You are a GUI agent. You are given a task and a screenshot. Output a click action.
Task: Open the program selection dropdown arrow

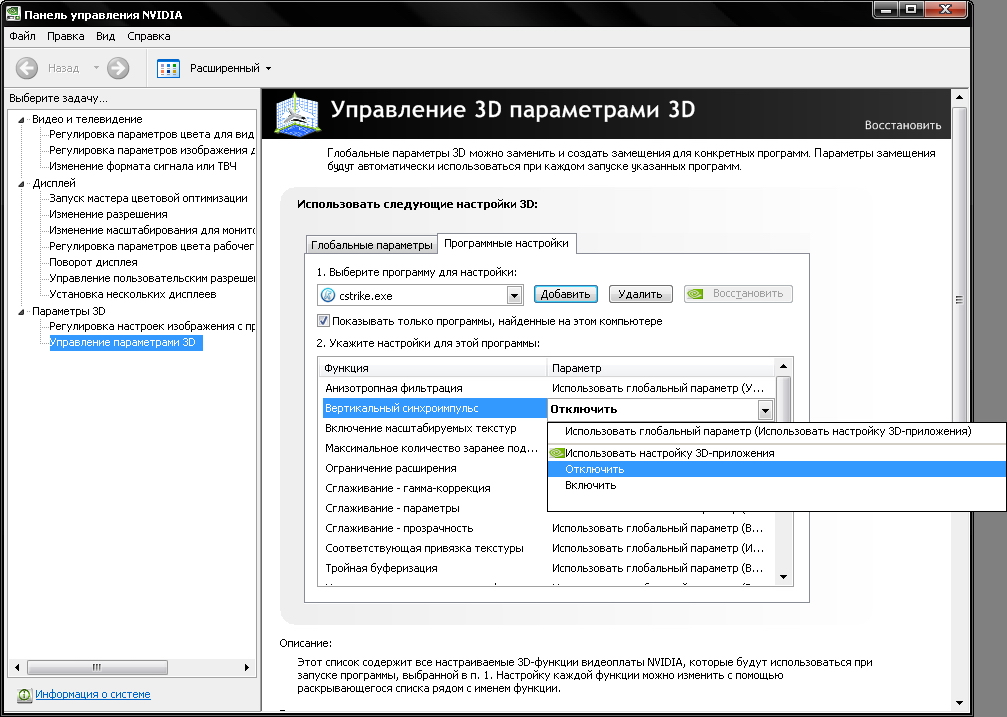click(x=514, y=296)
